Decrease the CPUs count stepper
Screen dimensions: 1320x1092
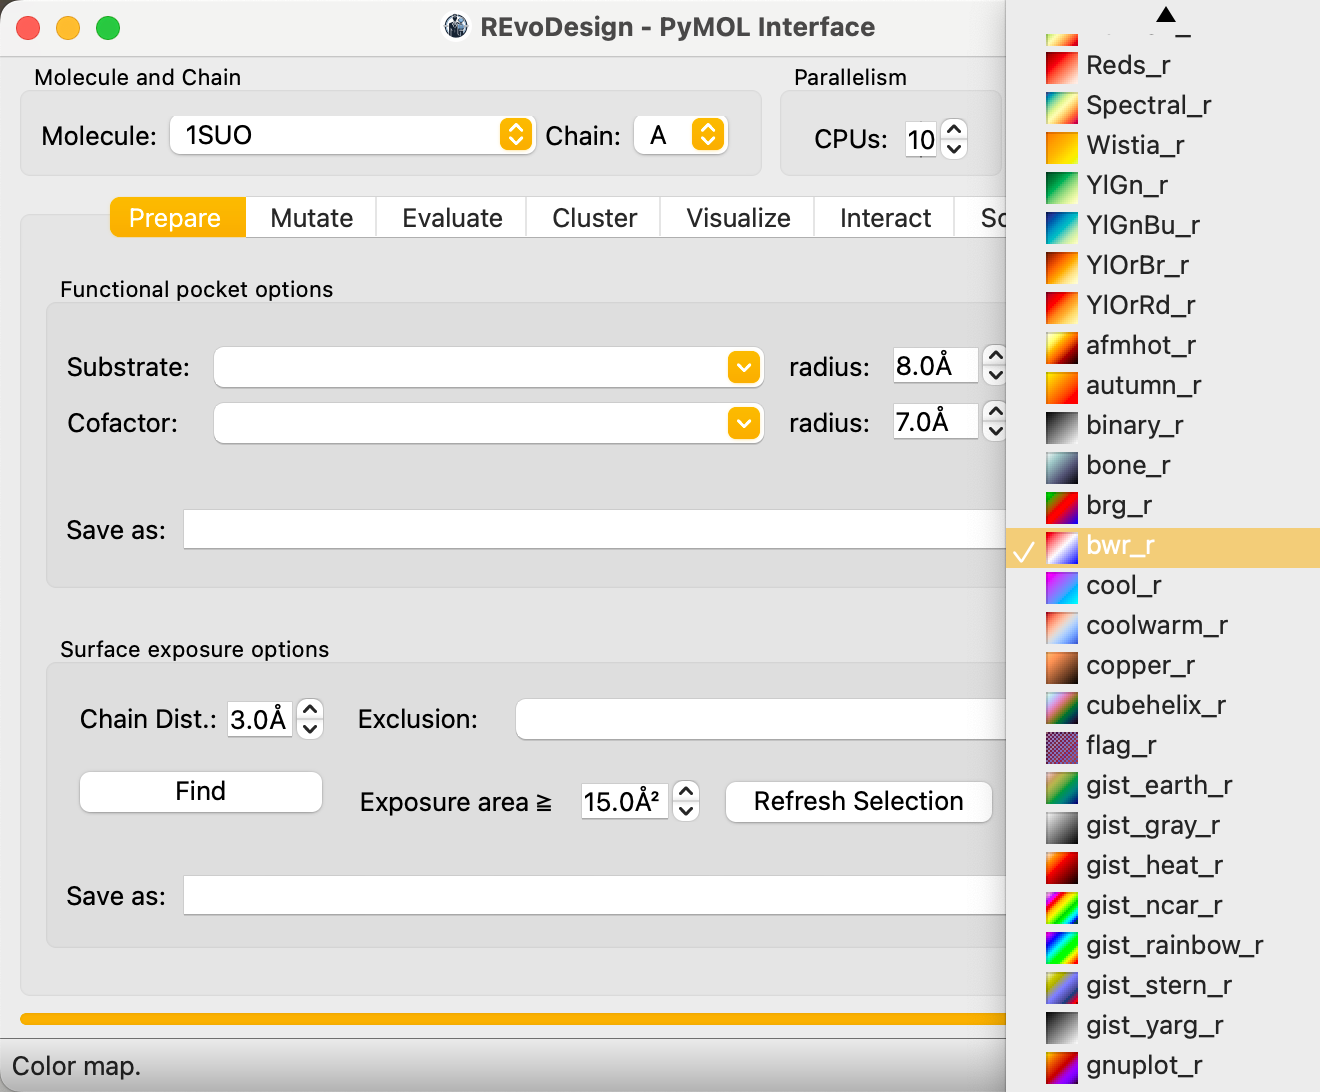tap(954, 149)
